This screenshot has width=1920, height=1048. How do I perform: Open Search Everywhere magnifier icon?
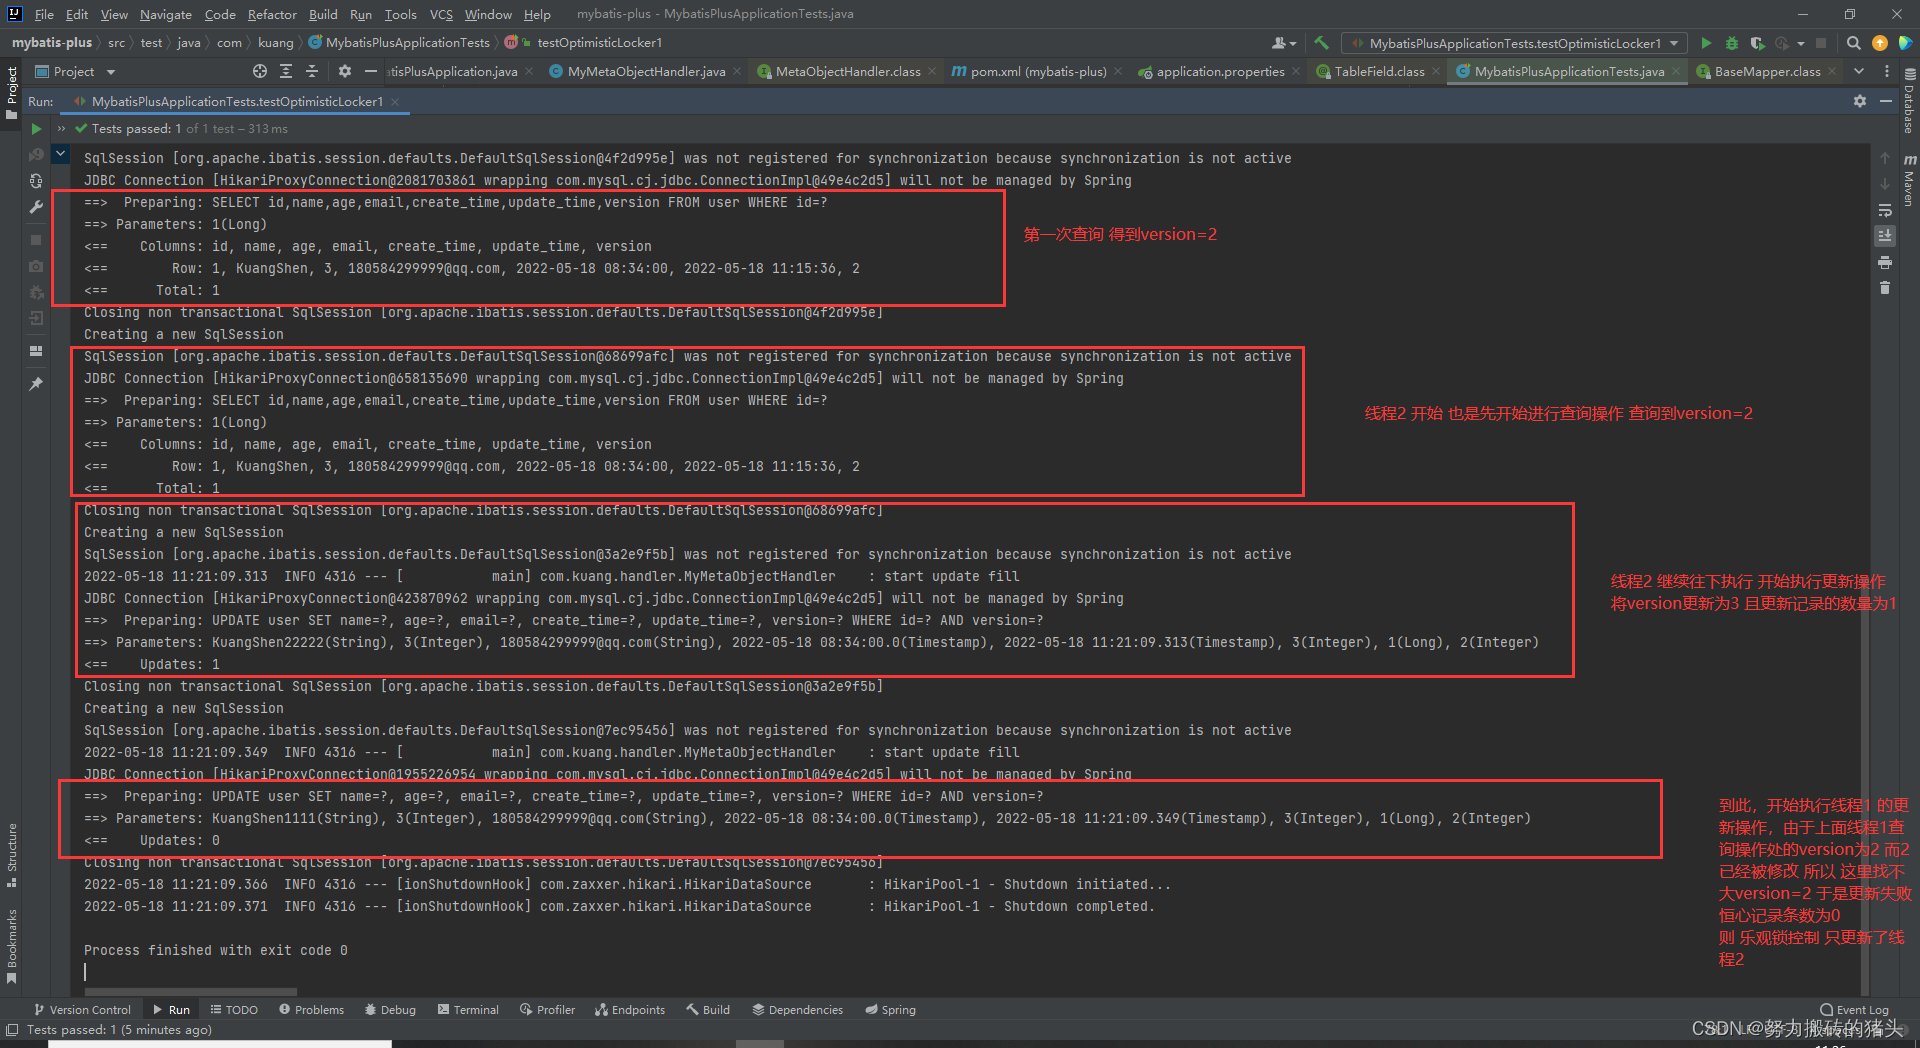[x=1853, y=43]
